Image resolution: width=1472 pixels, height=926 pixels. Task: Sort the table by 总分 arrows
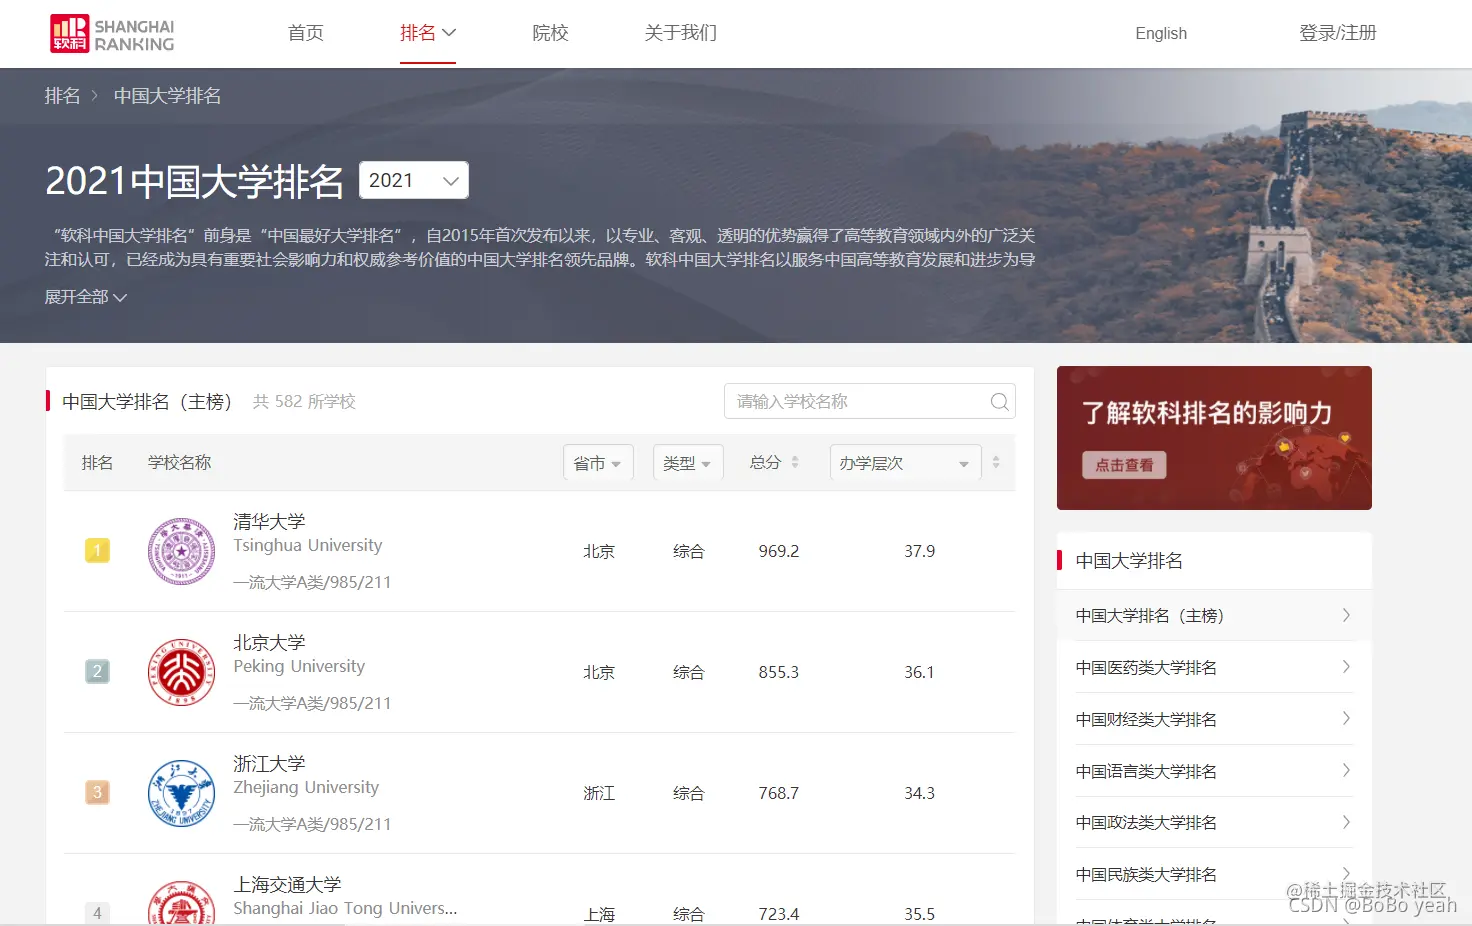(x=795, y=462)
